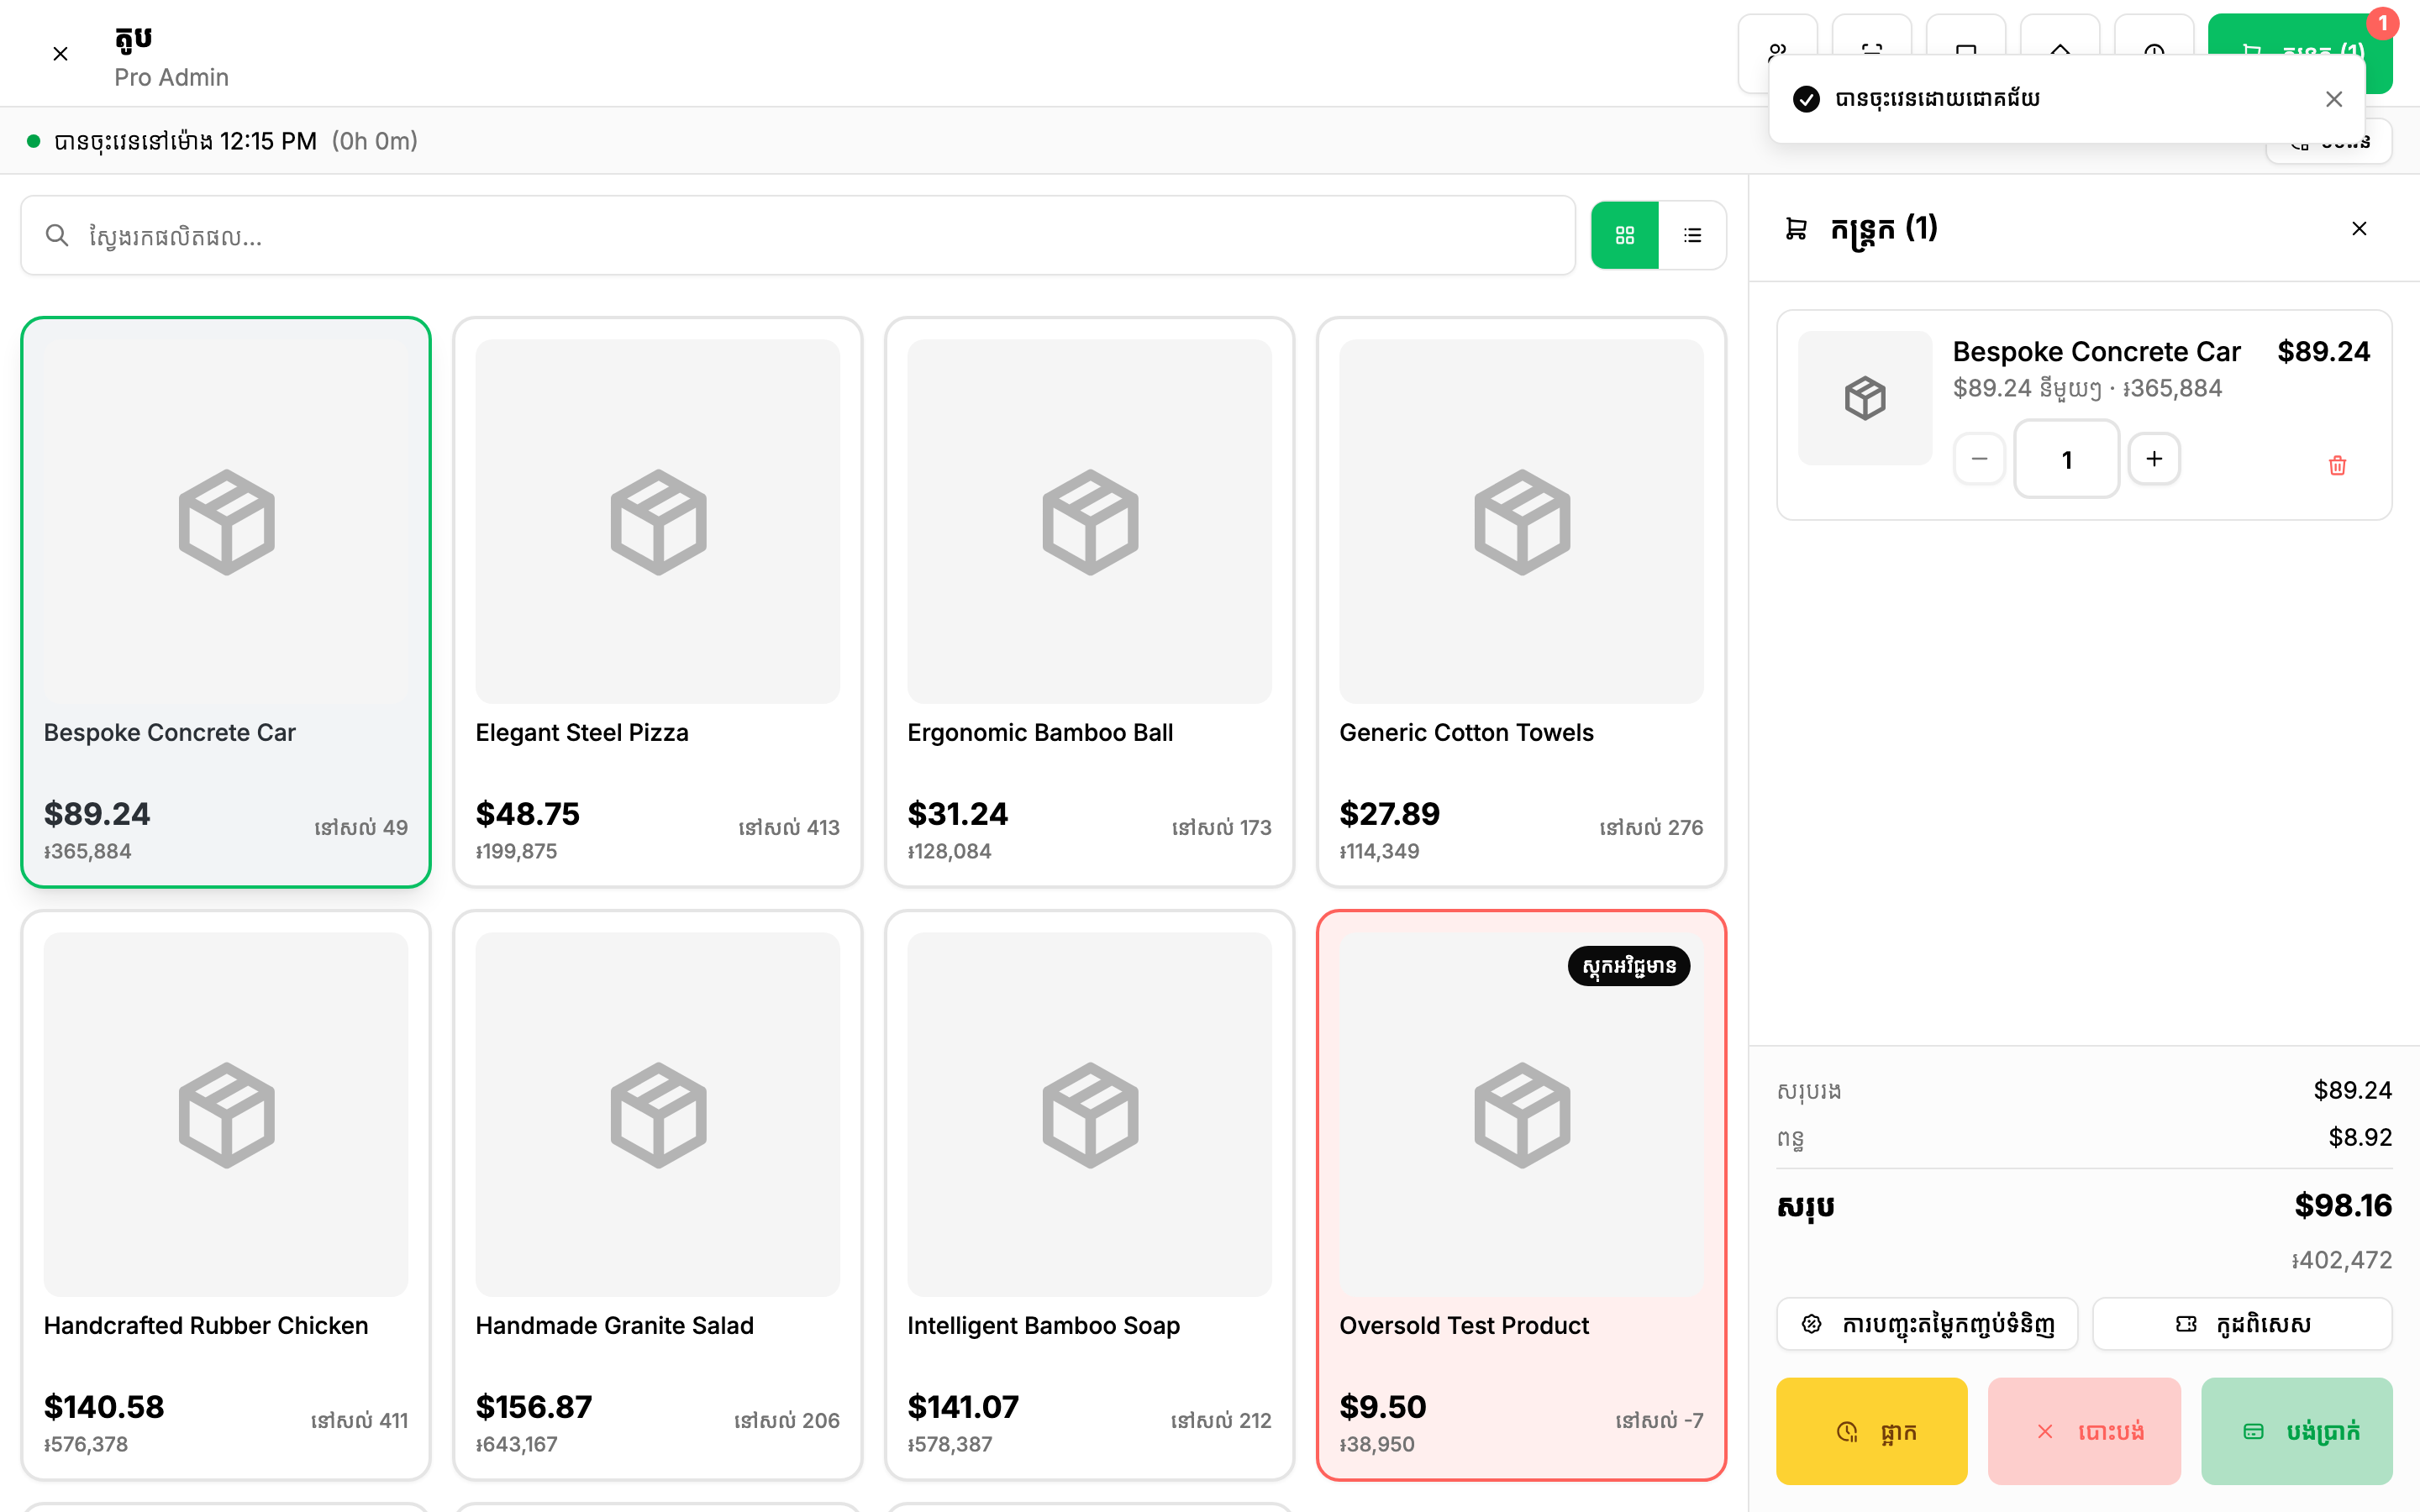Add Generic Cotton Towels to the cart
Viewport: 2420px width, 1512px height.
[x=1522, y=602]
